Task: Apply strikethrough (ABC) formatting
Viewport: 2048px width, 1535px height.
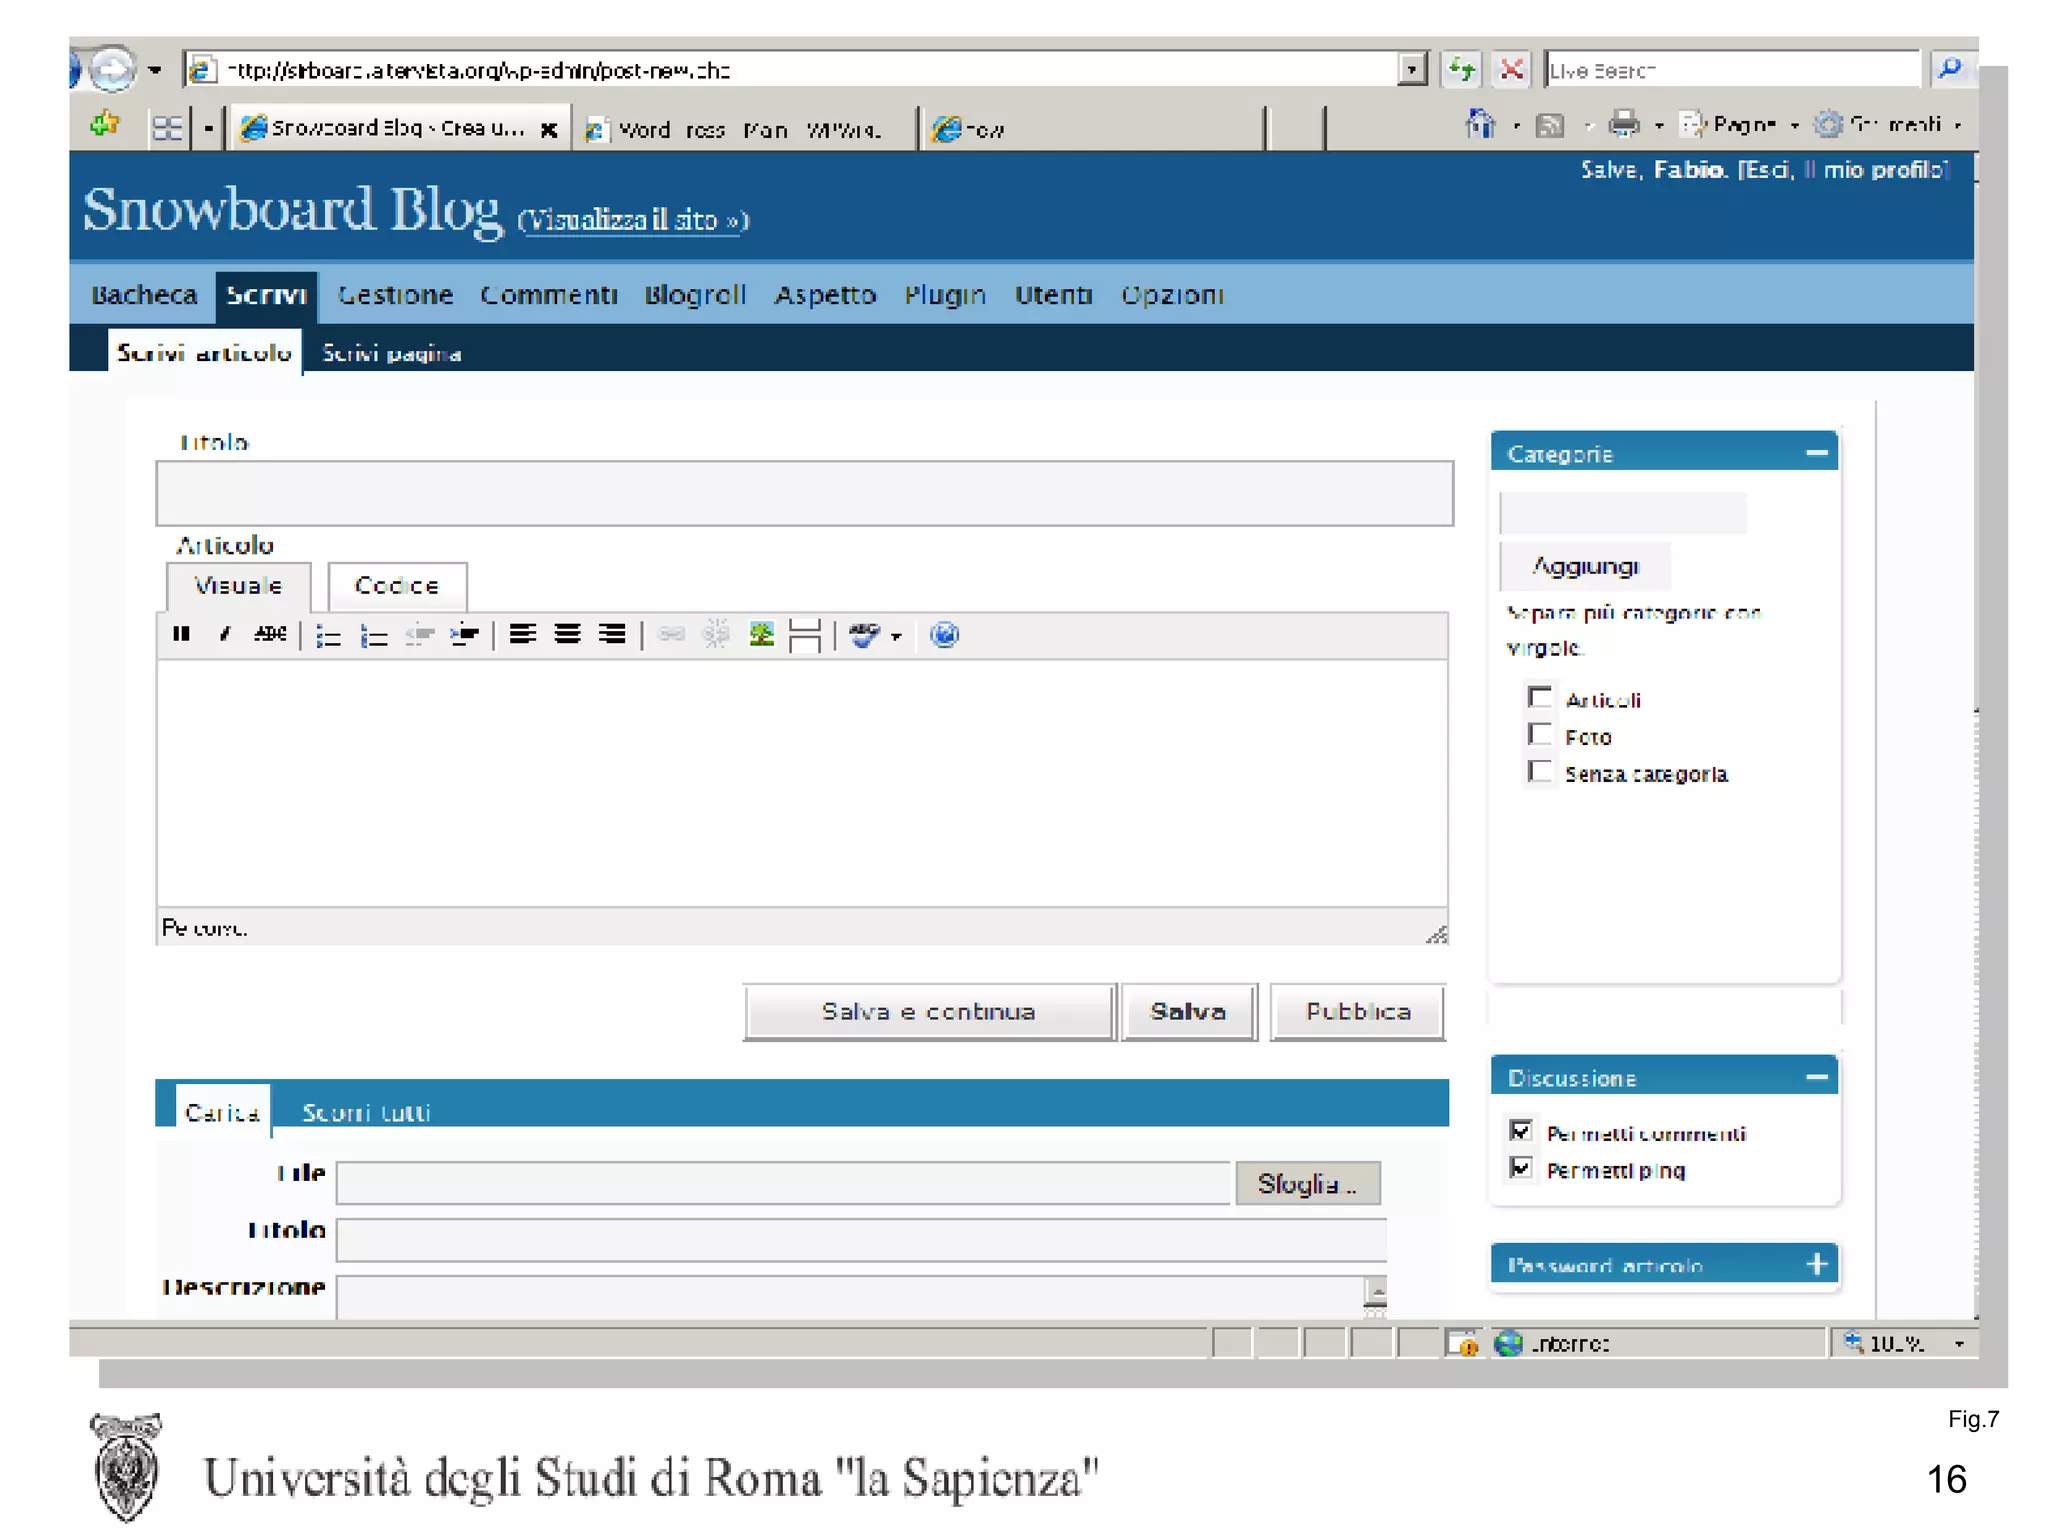Action: coord(269,634)
